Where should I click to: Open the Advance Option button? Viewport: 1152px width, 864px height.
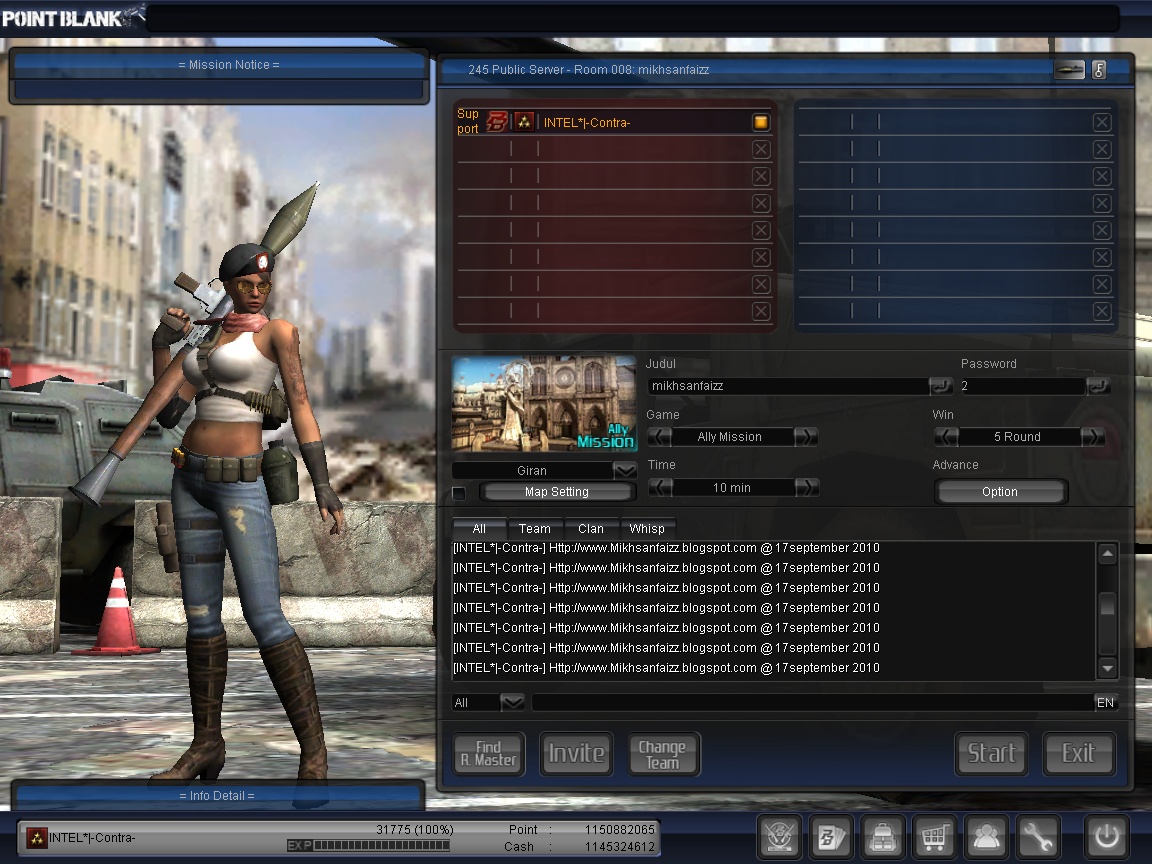pyautogui.click(x=1000, y=492)
